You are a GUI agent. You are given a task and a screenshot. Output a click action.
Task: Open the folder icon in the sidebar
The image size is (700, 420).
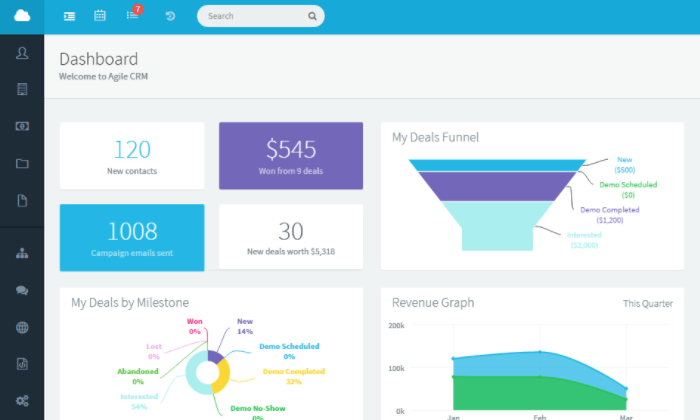[x=22, y=163]
